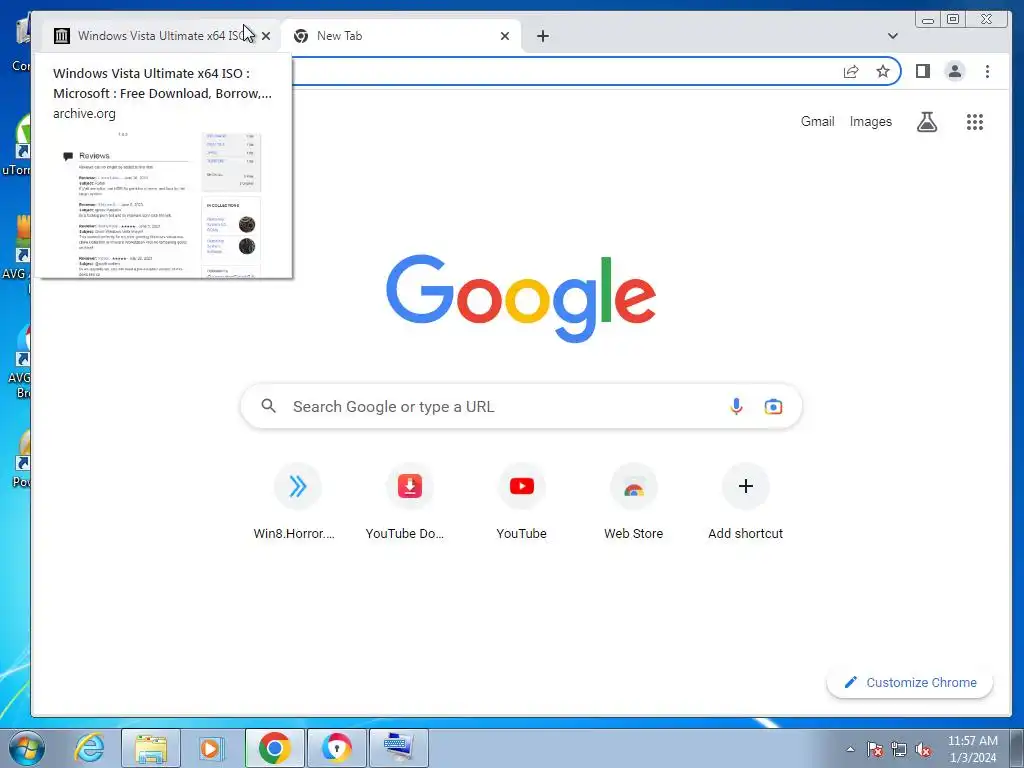Launch Internet Explorer from the taskbar
Screen dimensions: 1024x768
point(89,748)
